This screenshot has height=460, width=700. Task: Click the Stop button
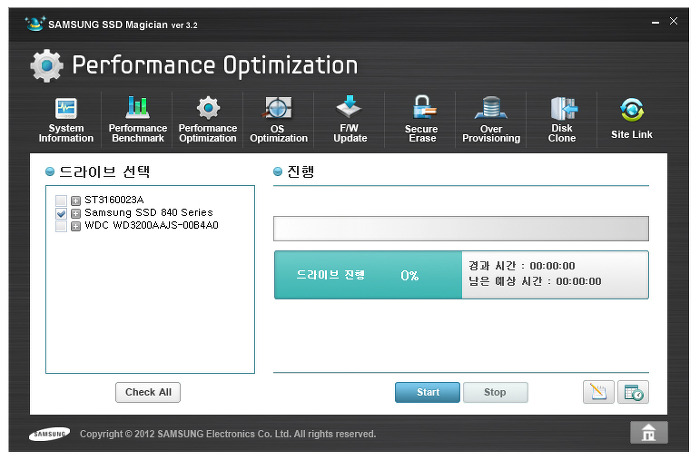pyautogui.click(x=495, y=392)
